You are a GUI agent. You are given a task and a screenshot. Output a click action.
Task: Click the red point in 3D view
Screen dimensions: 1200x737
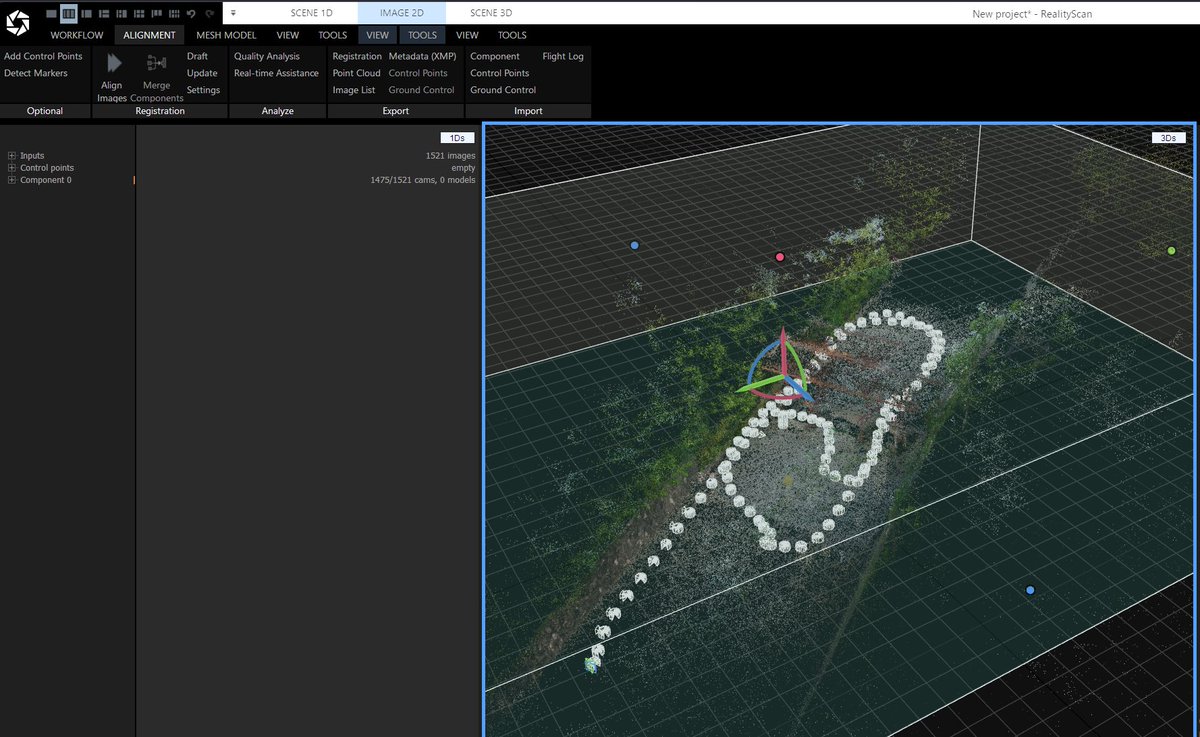point(780,257)
